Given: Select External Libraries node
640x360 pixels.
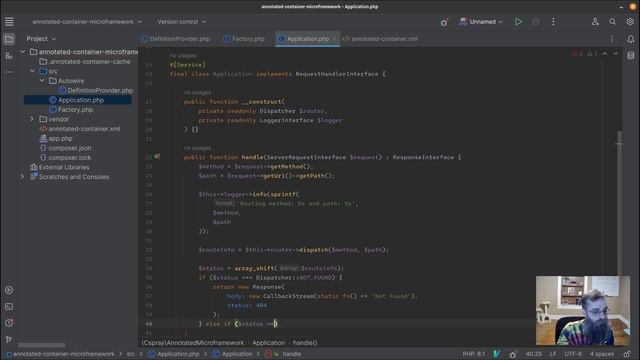Looking at the screenshot, I should pyautogui.click(x=60, y=167).
